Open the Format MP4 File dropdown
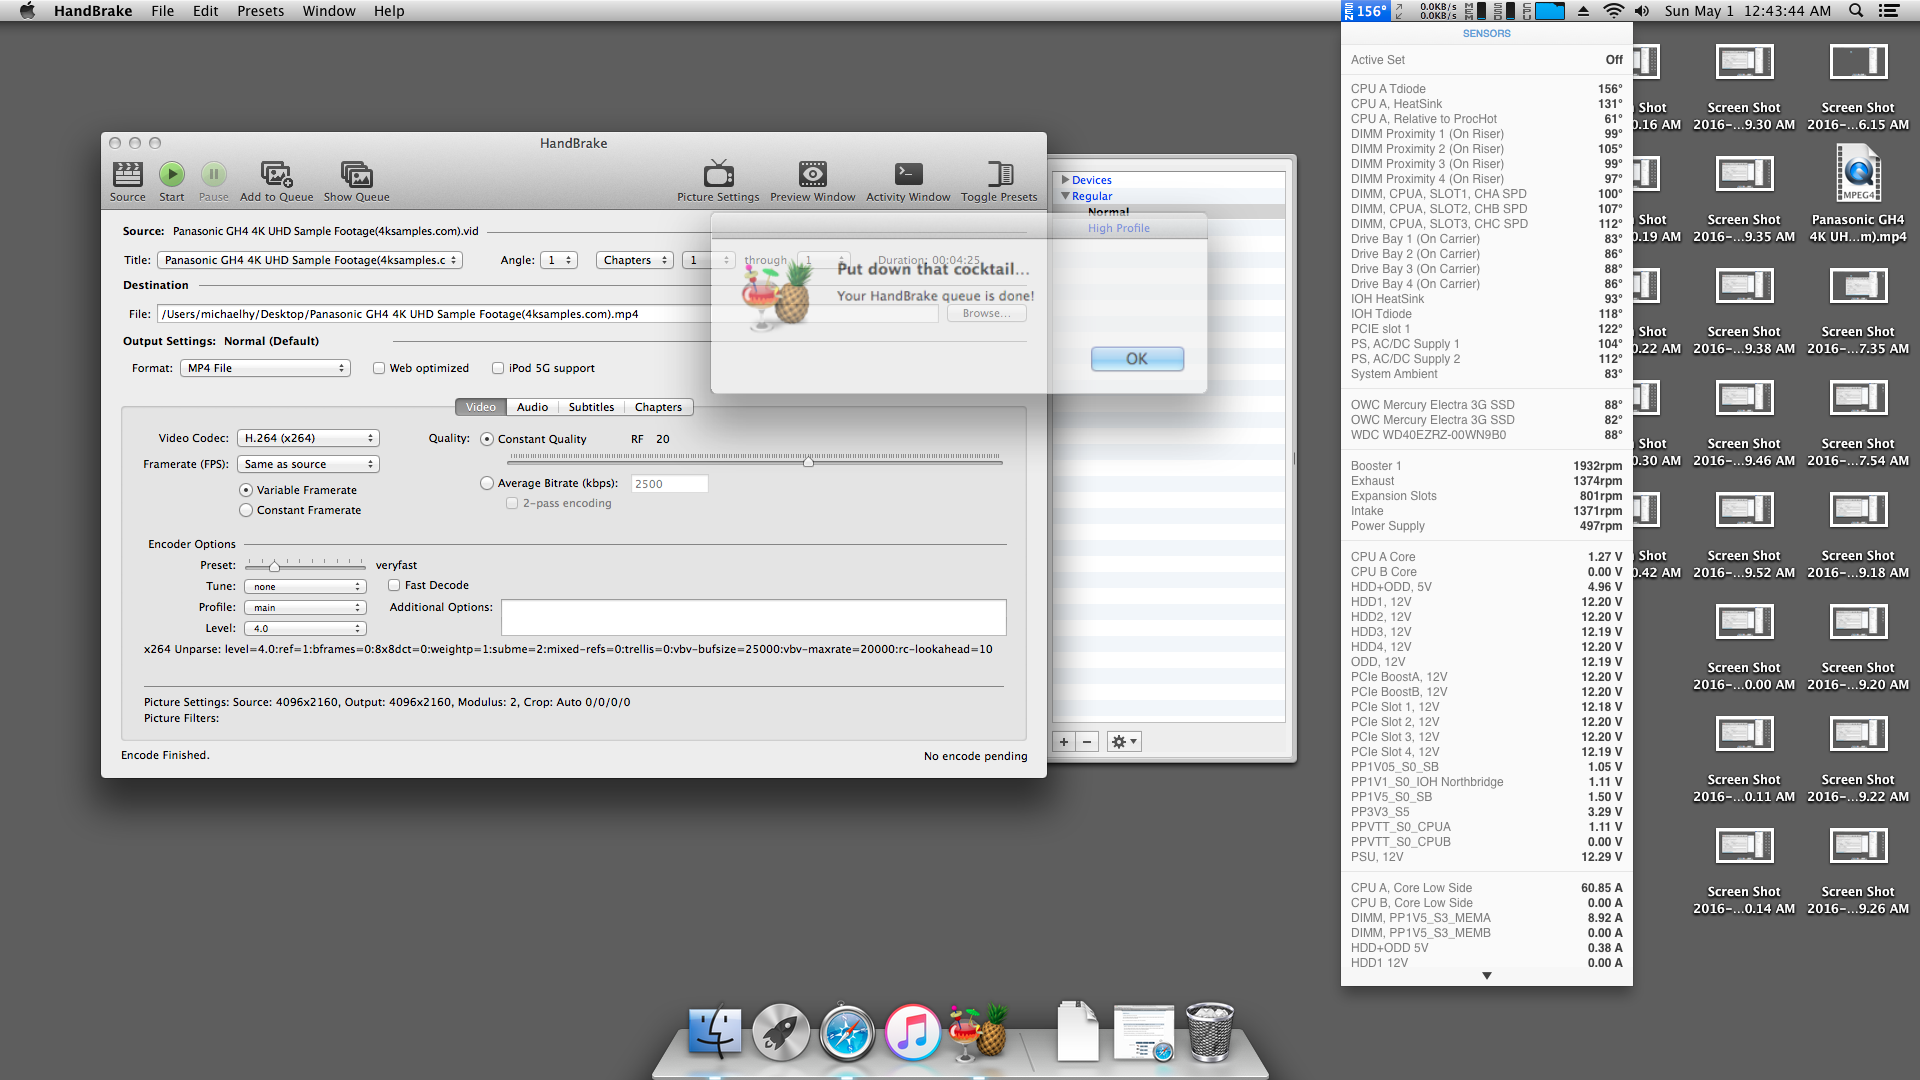Screen dimensions: 1920x1080 (x=265, y=368)
